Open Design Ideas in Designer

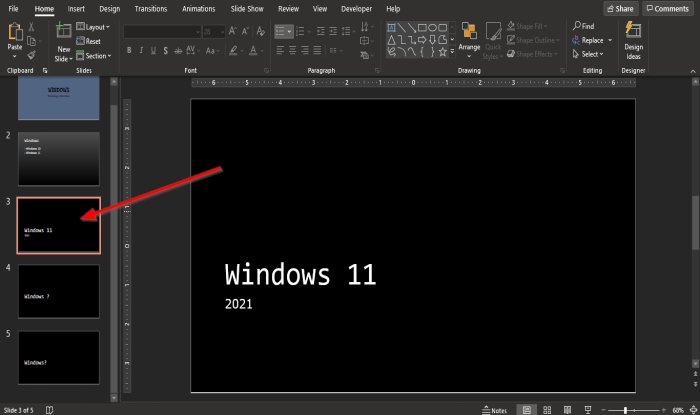point(633,41)
